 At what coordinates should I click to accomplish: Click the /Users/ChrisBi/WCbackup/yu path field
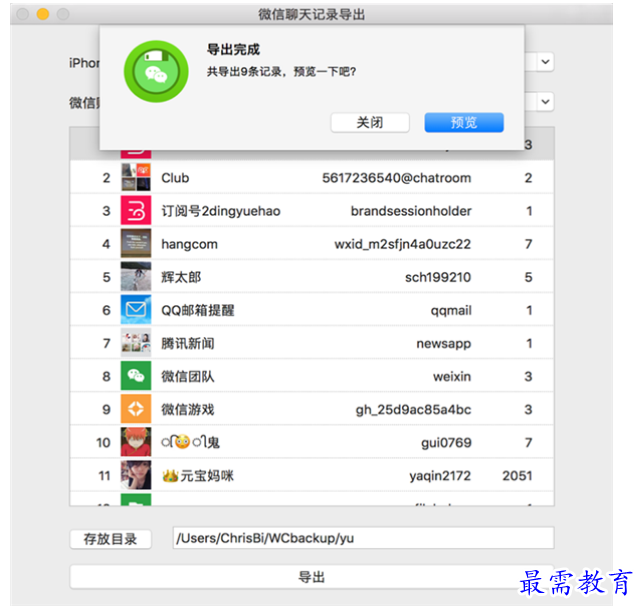[363, 538]
